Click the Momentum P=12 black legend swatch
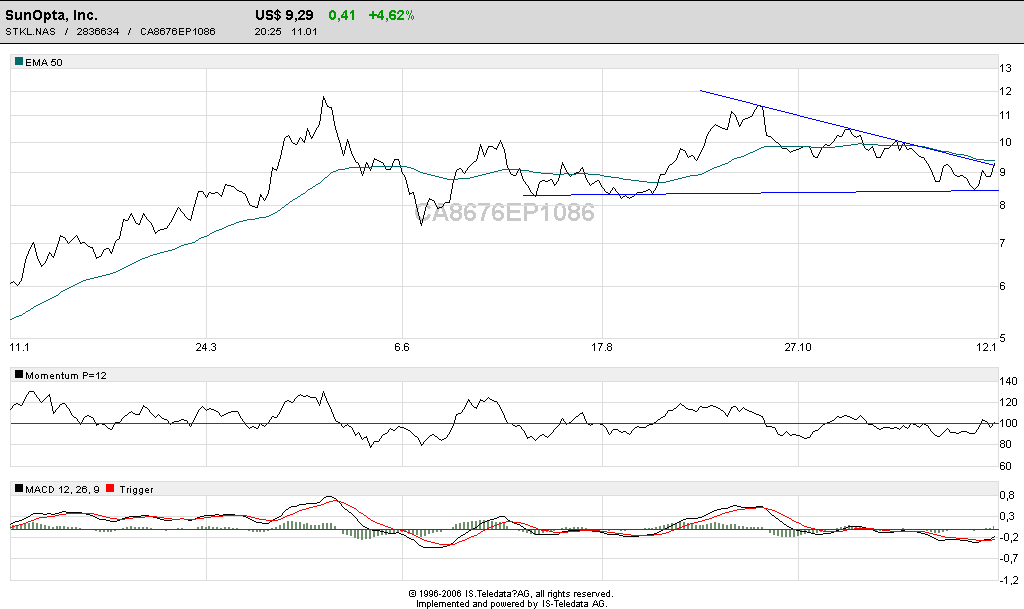 point(19,375)
